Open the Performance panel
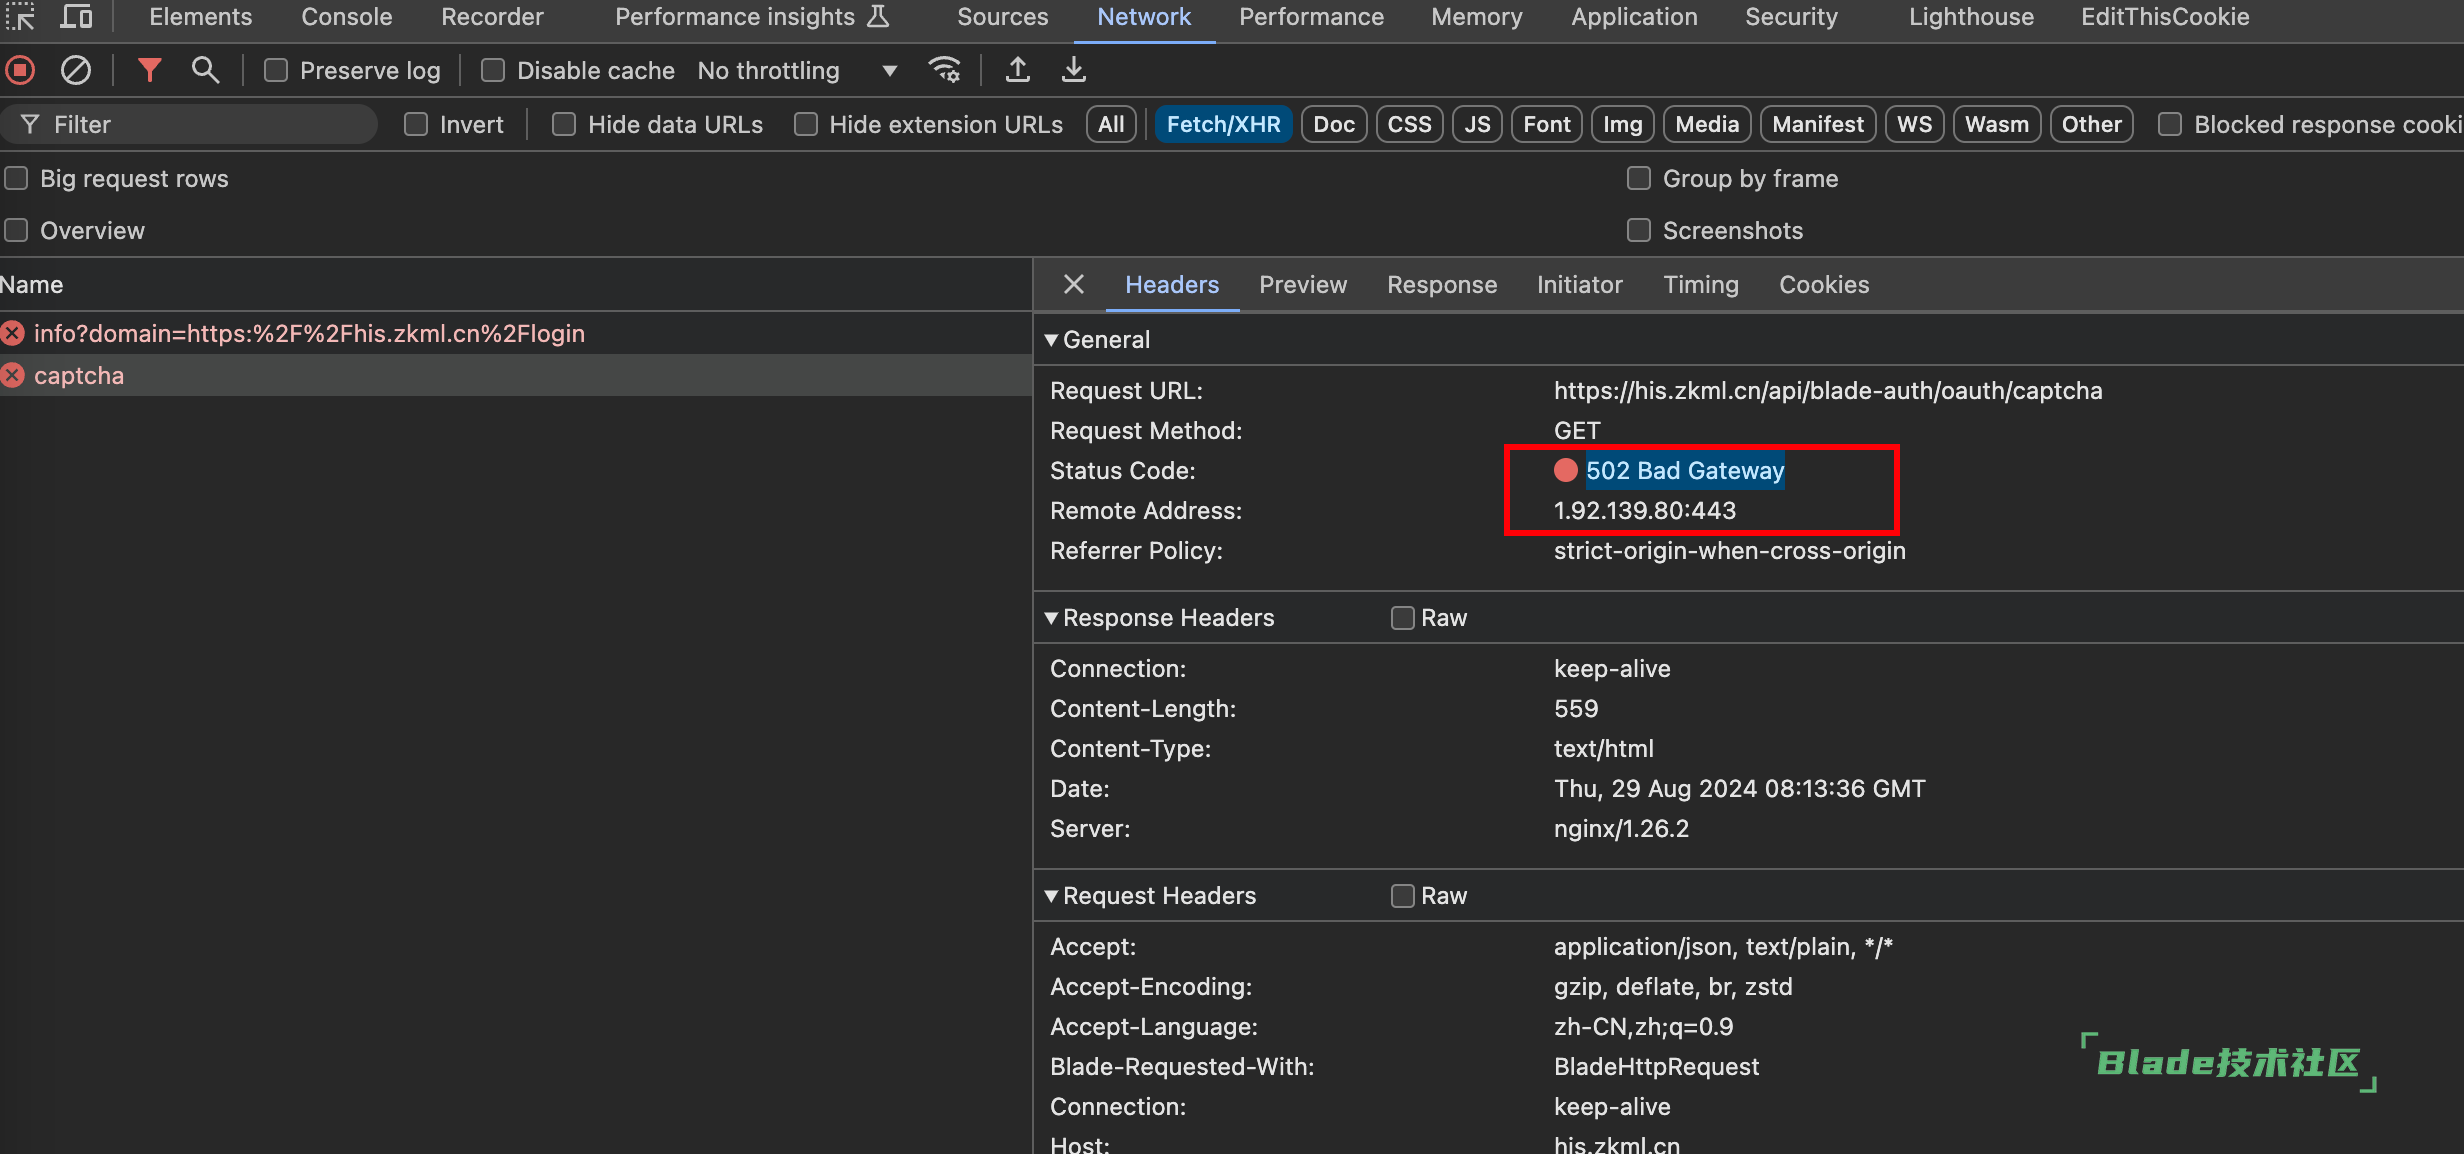Screen dimensions: 2464x1154 (x=1312, y=17)
